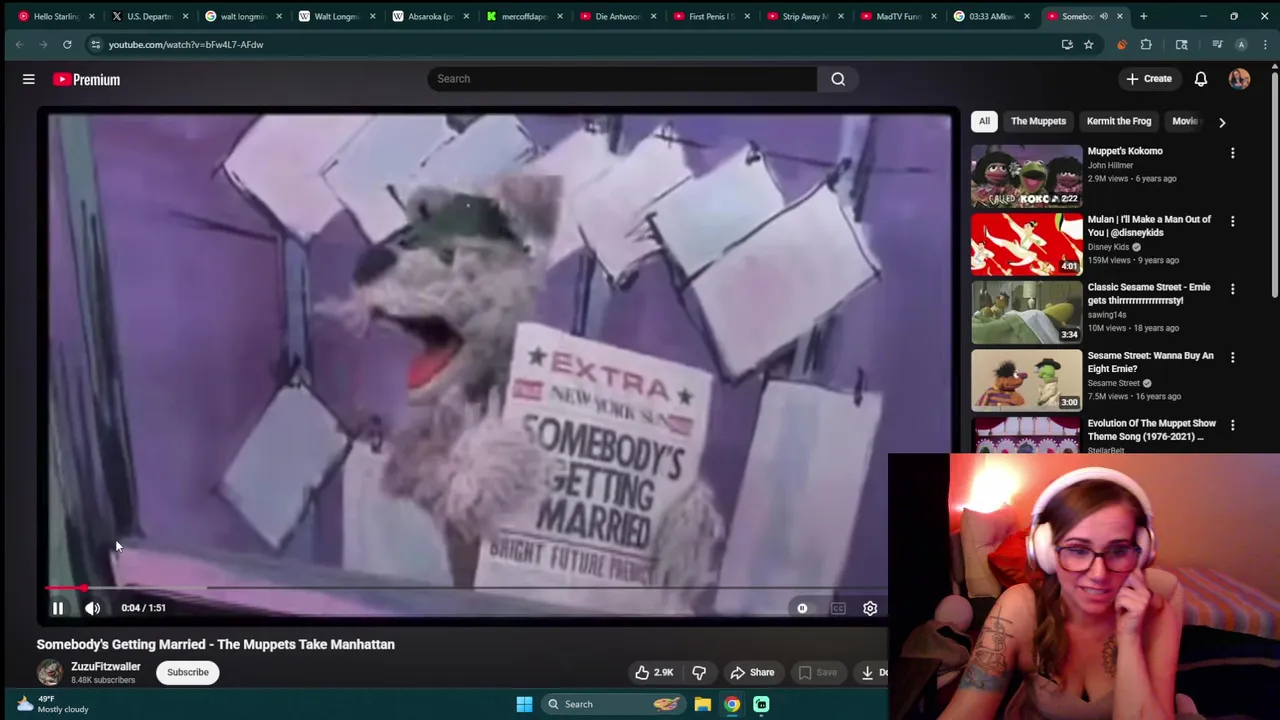Image resolution: width=1280 pixels, height=720 pixels.
Task: Open the Windows Start menu
Action: pos(524,704)
